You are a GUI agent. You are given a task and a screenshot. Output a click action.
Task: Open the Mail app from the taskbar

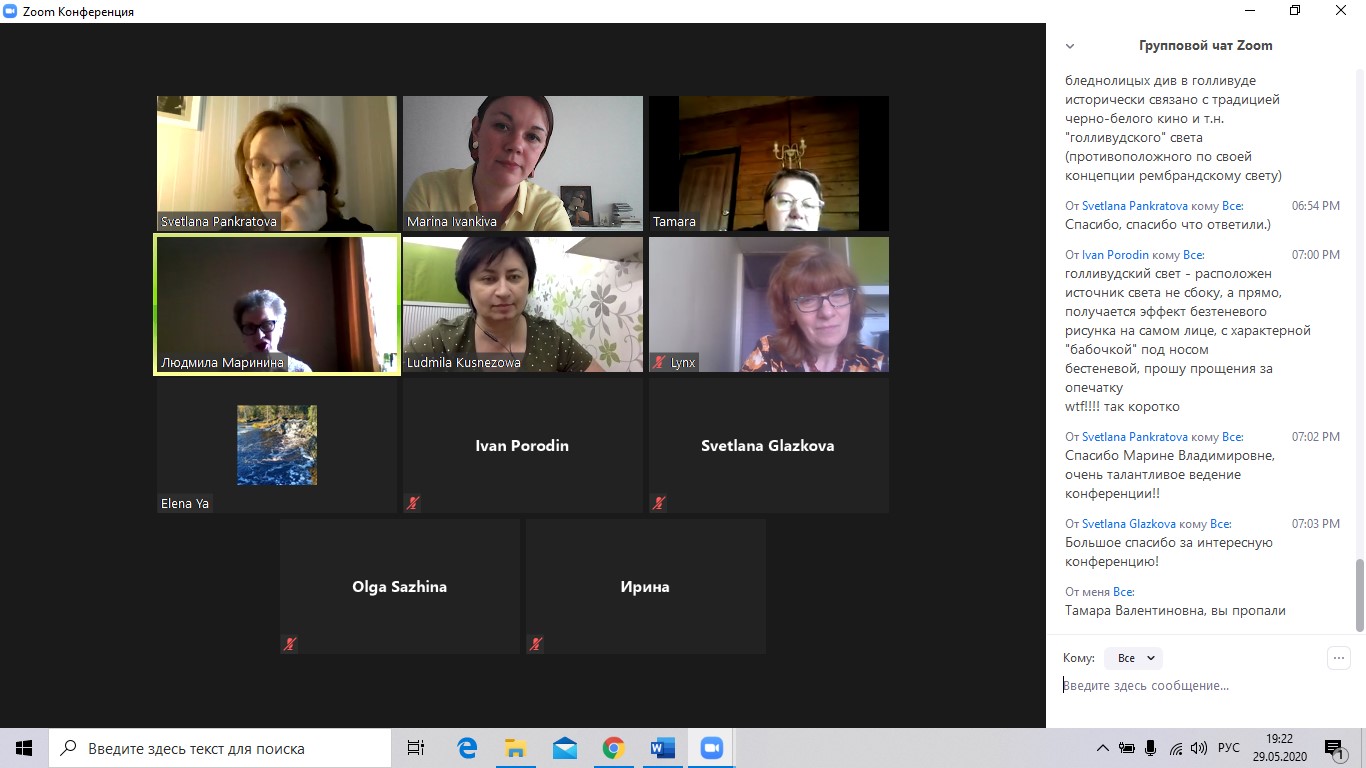[x=565, y=748]
